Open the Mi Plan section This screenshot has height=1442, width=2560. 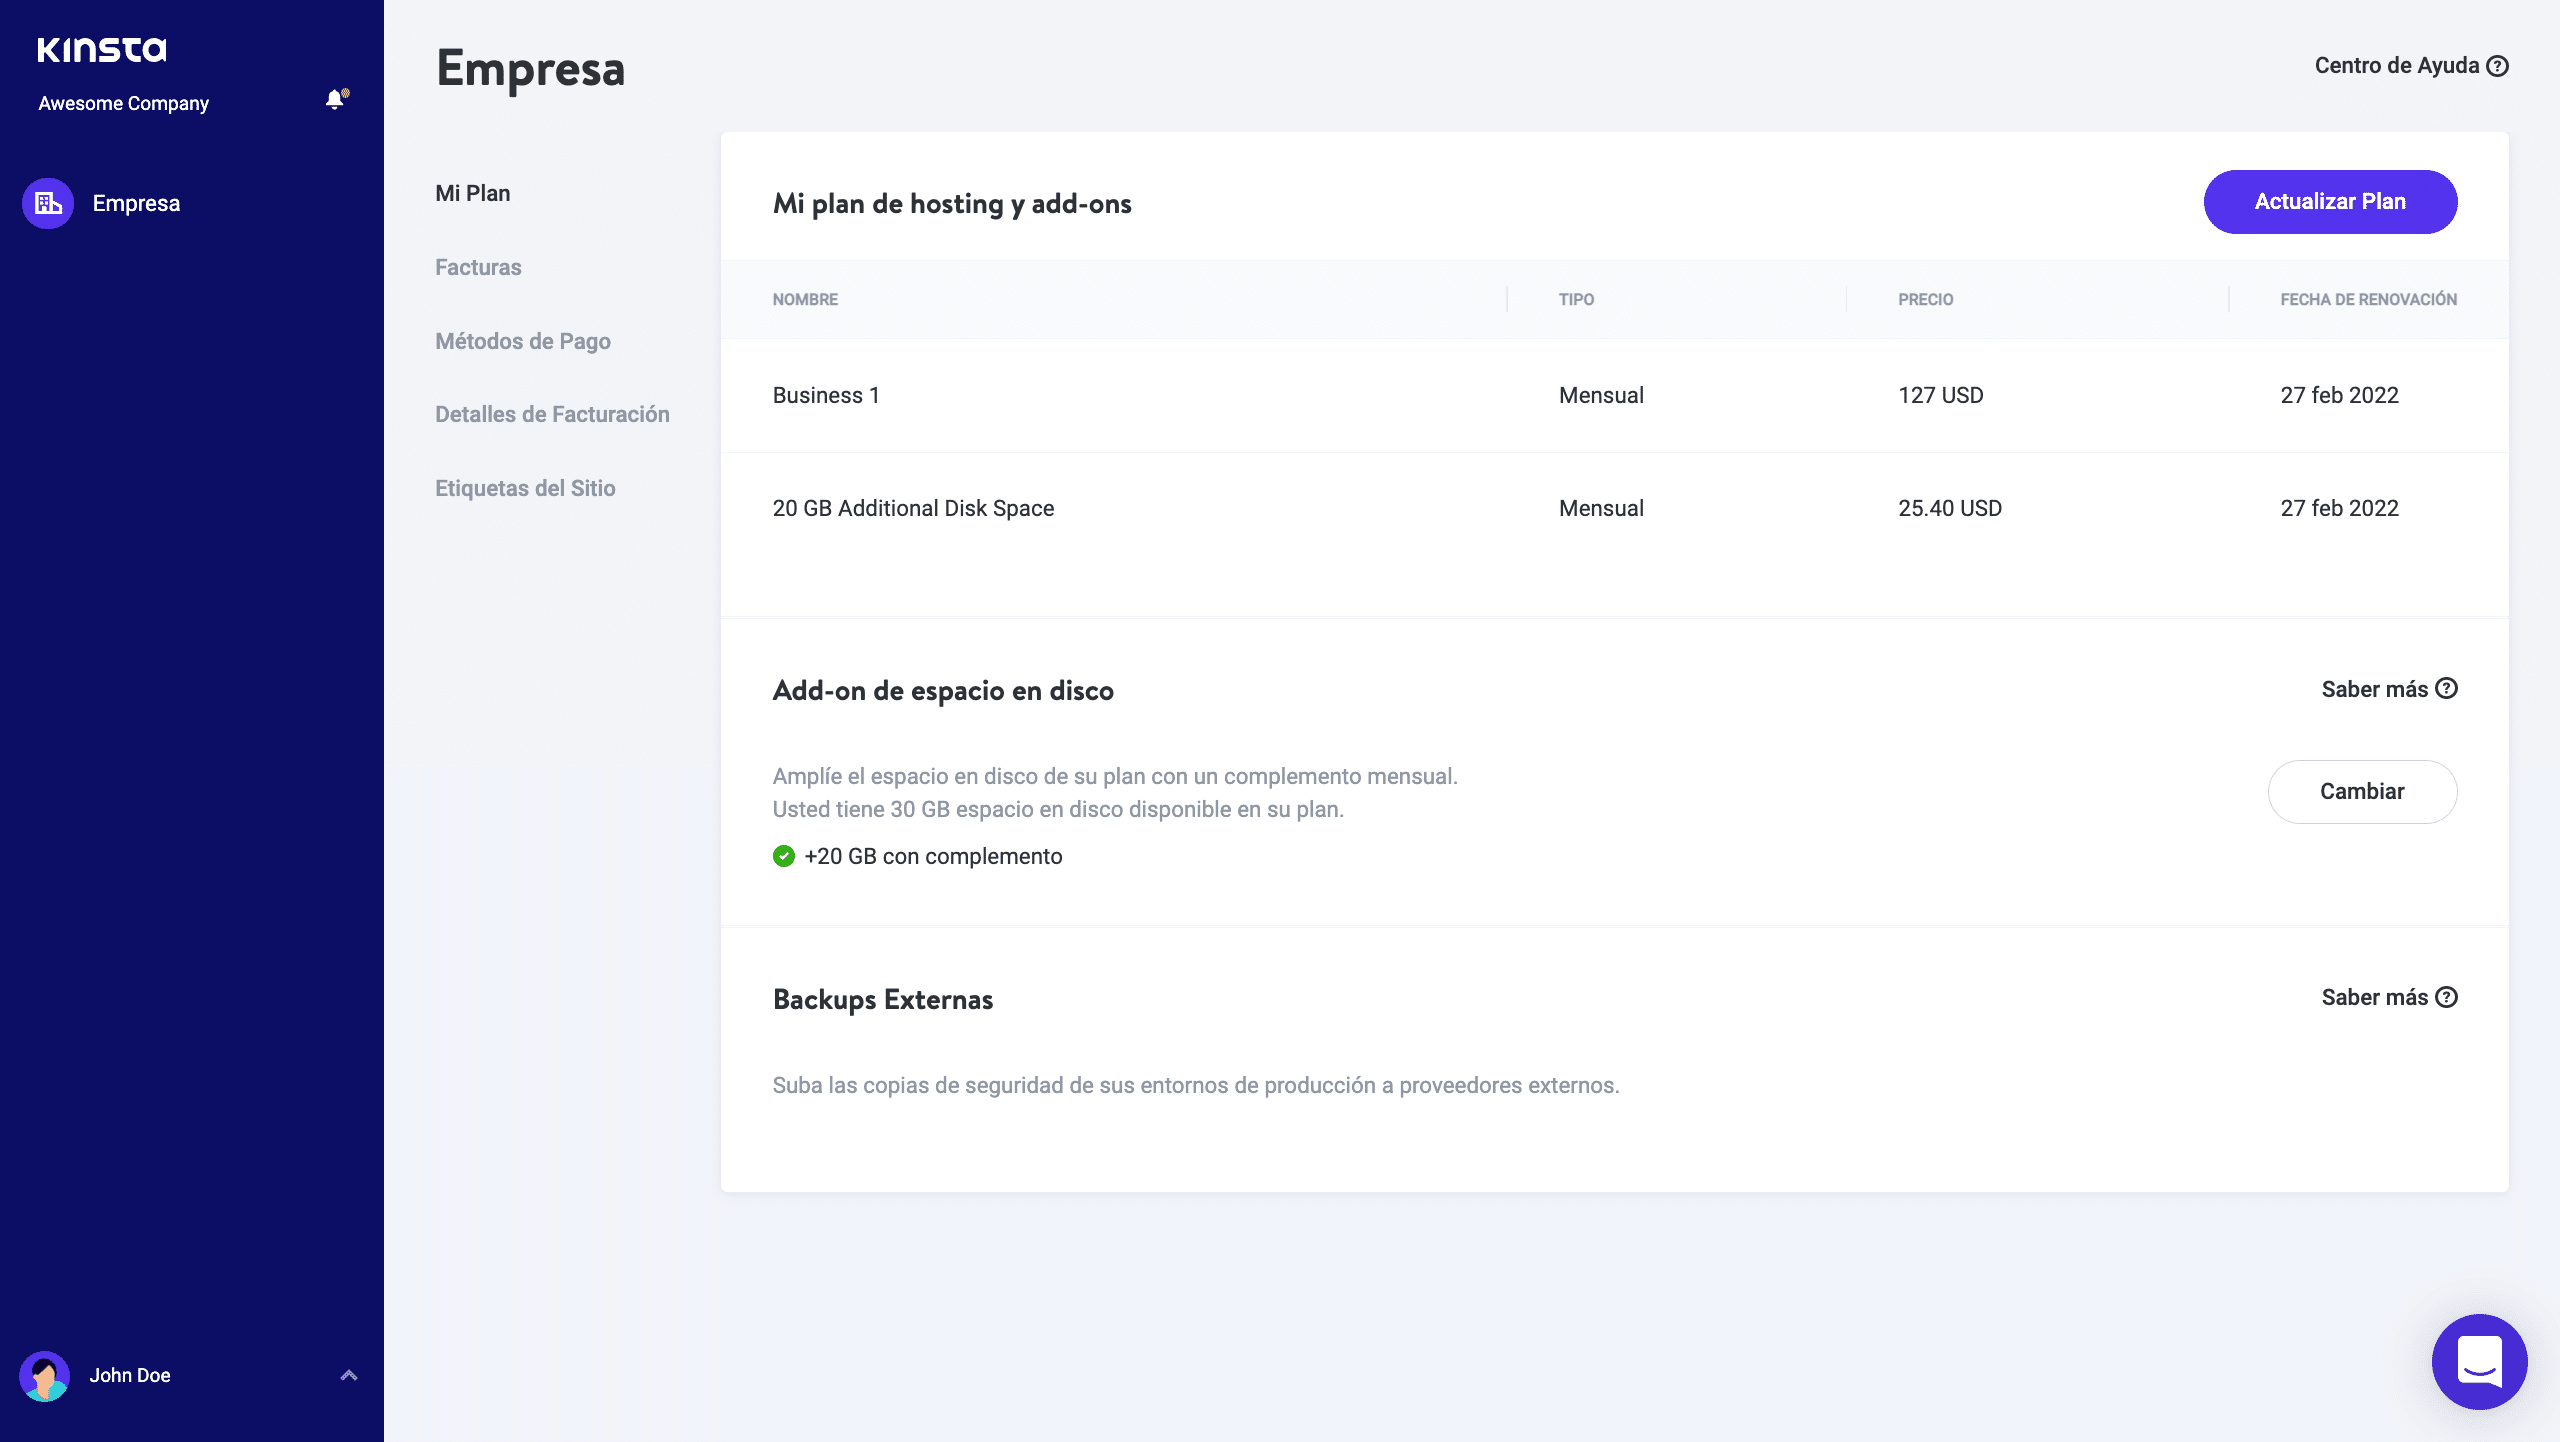pos(472,193)
